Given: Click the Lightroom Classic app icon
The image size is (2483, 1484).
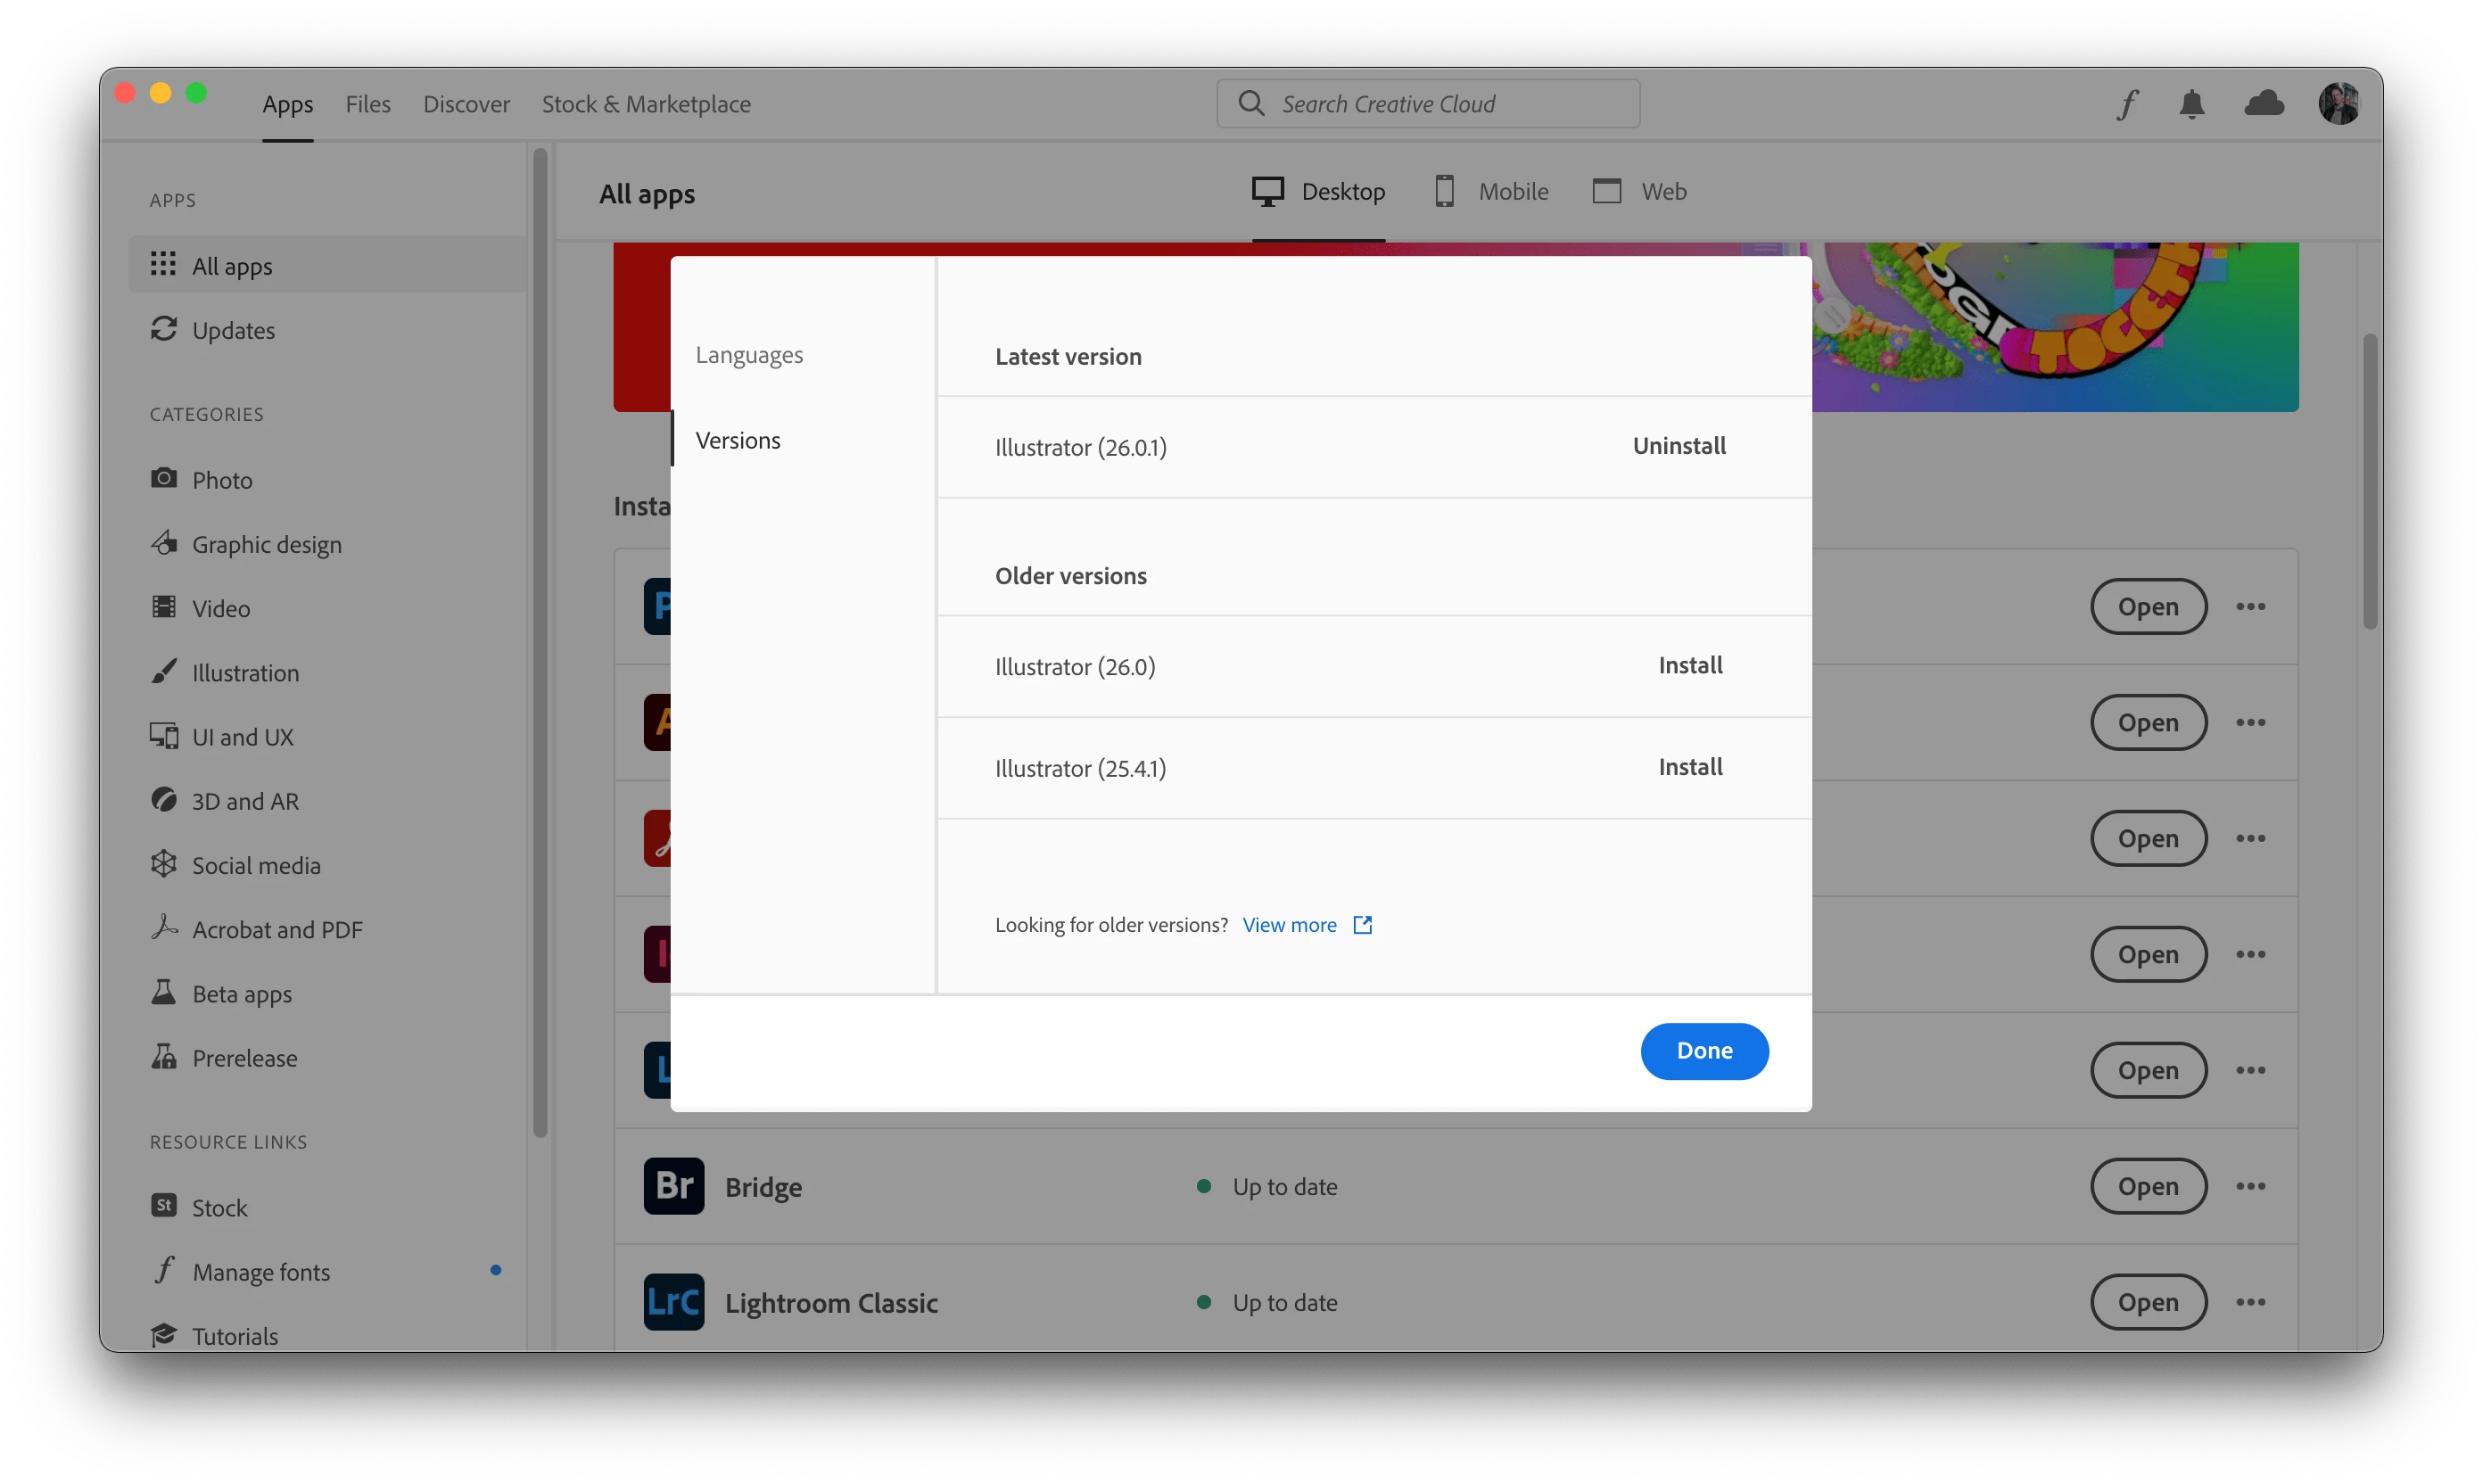Looking at the screenshot, I should (x=673, y=1302).
